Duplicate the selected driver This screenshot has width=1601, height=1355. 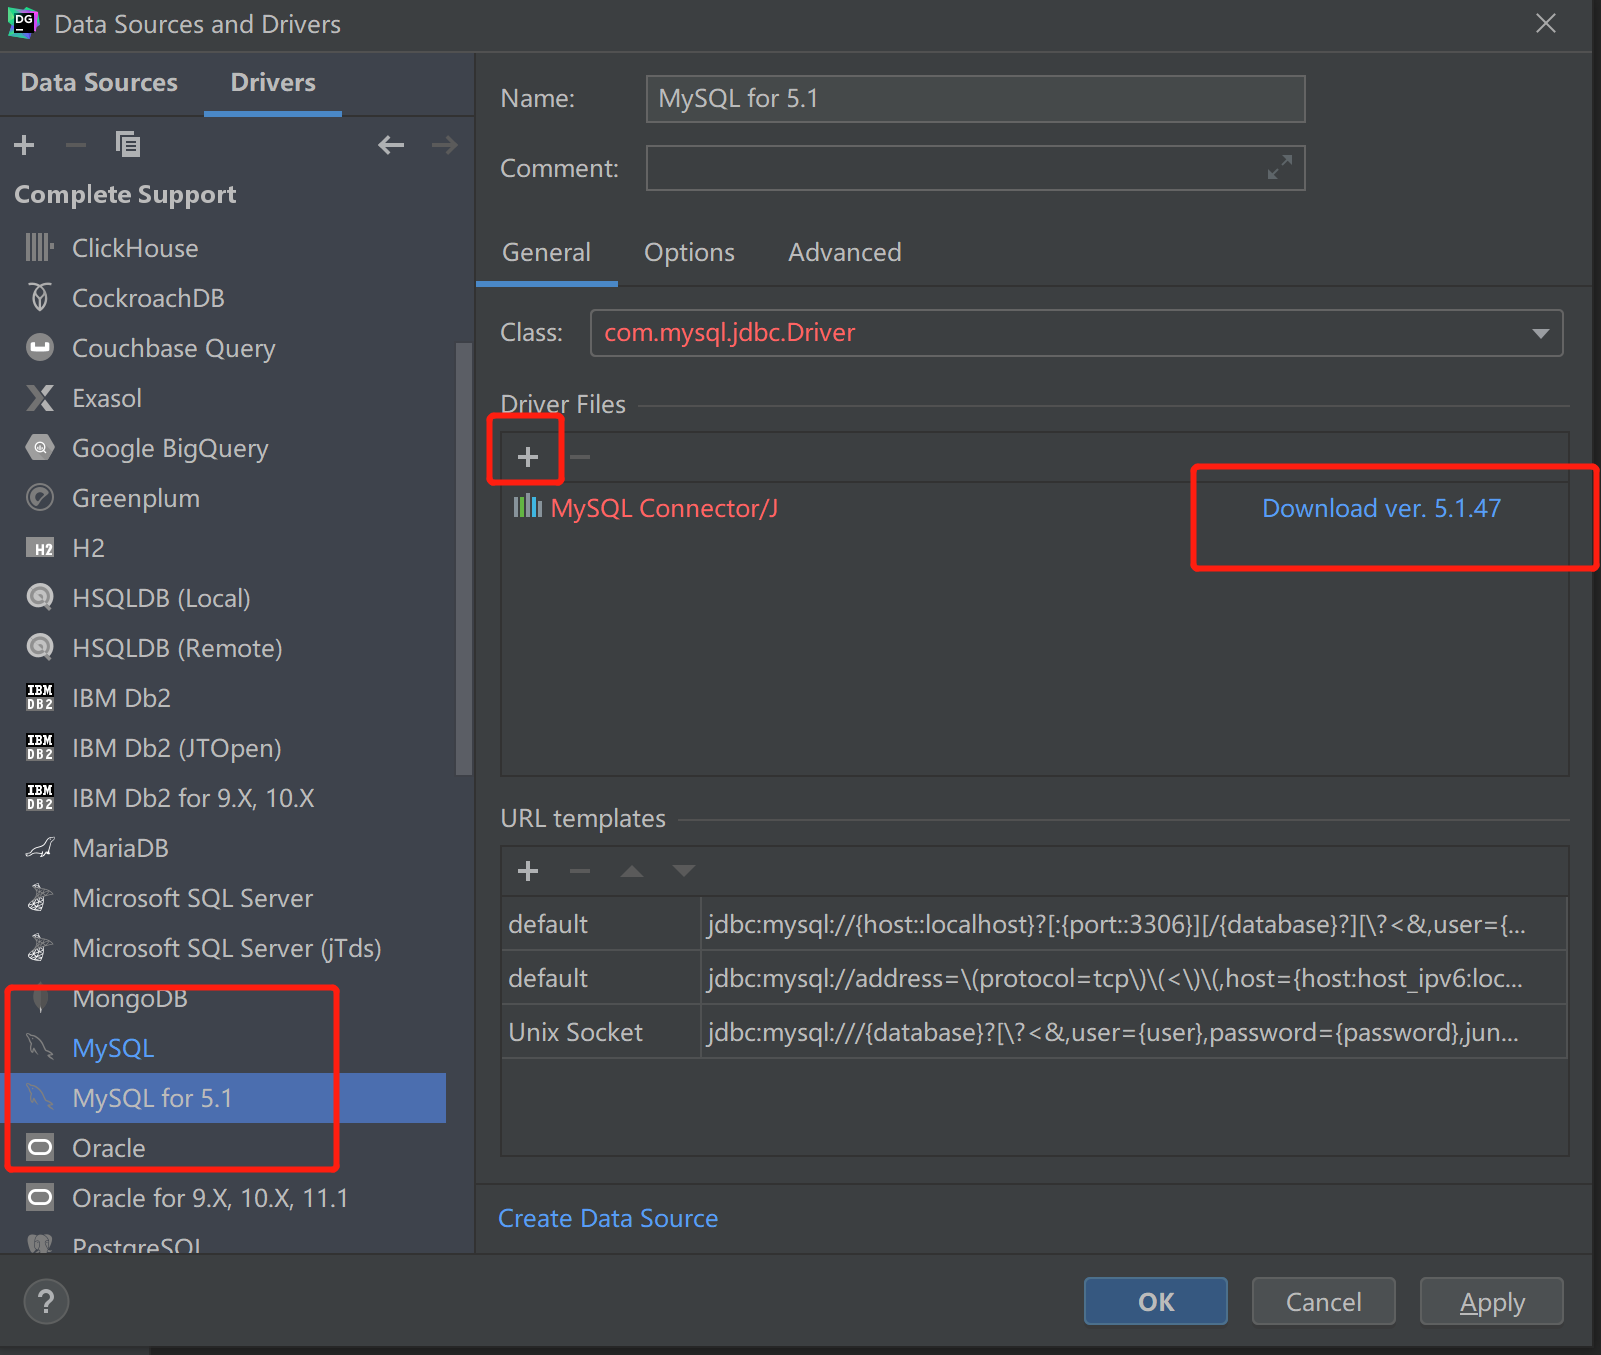coord(127,145)
